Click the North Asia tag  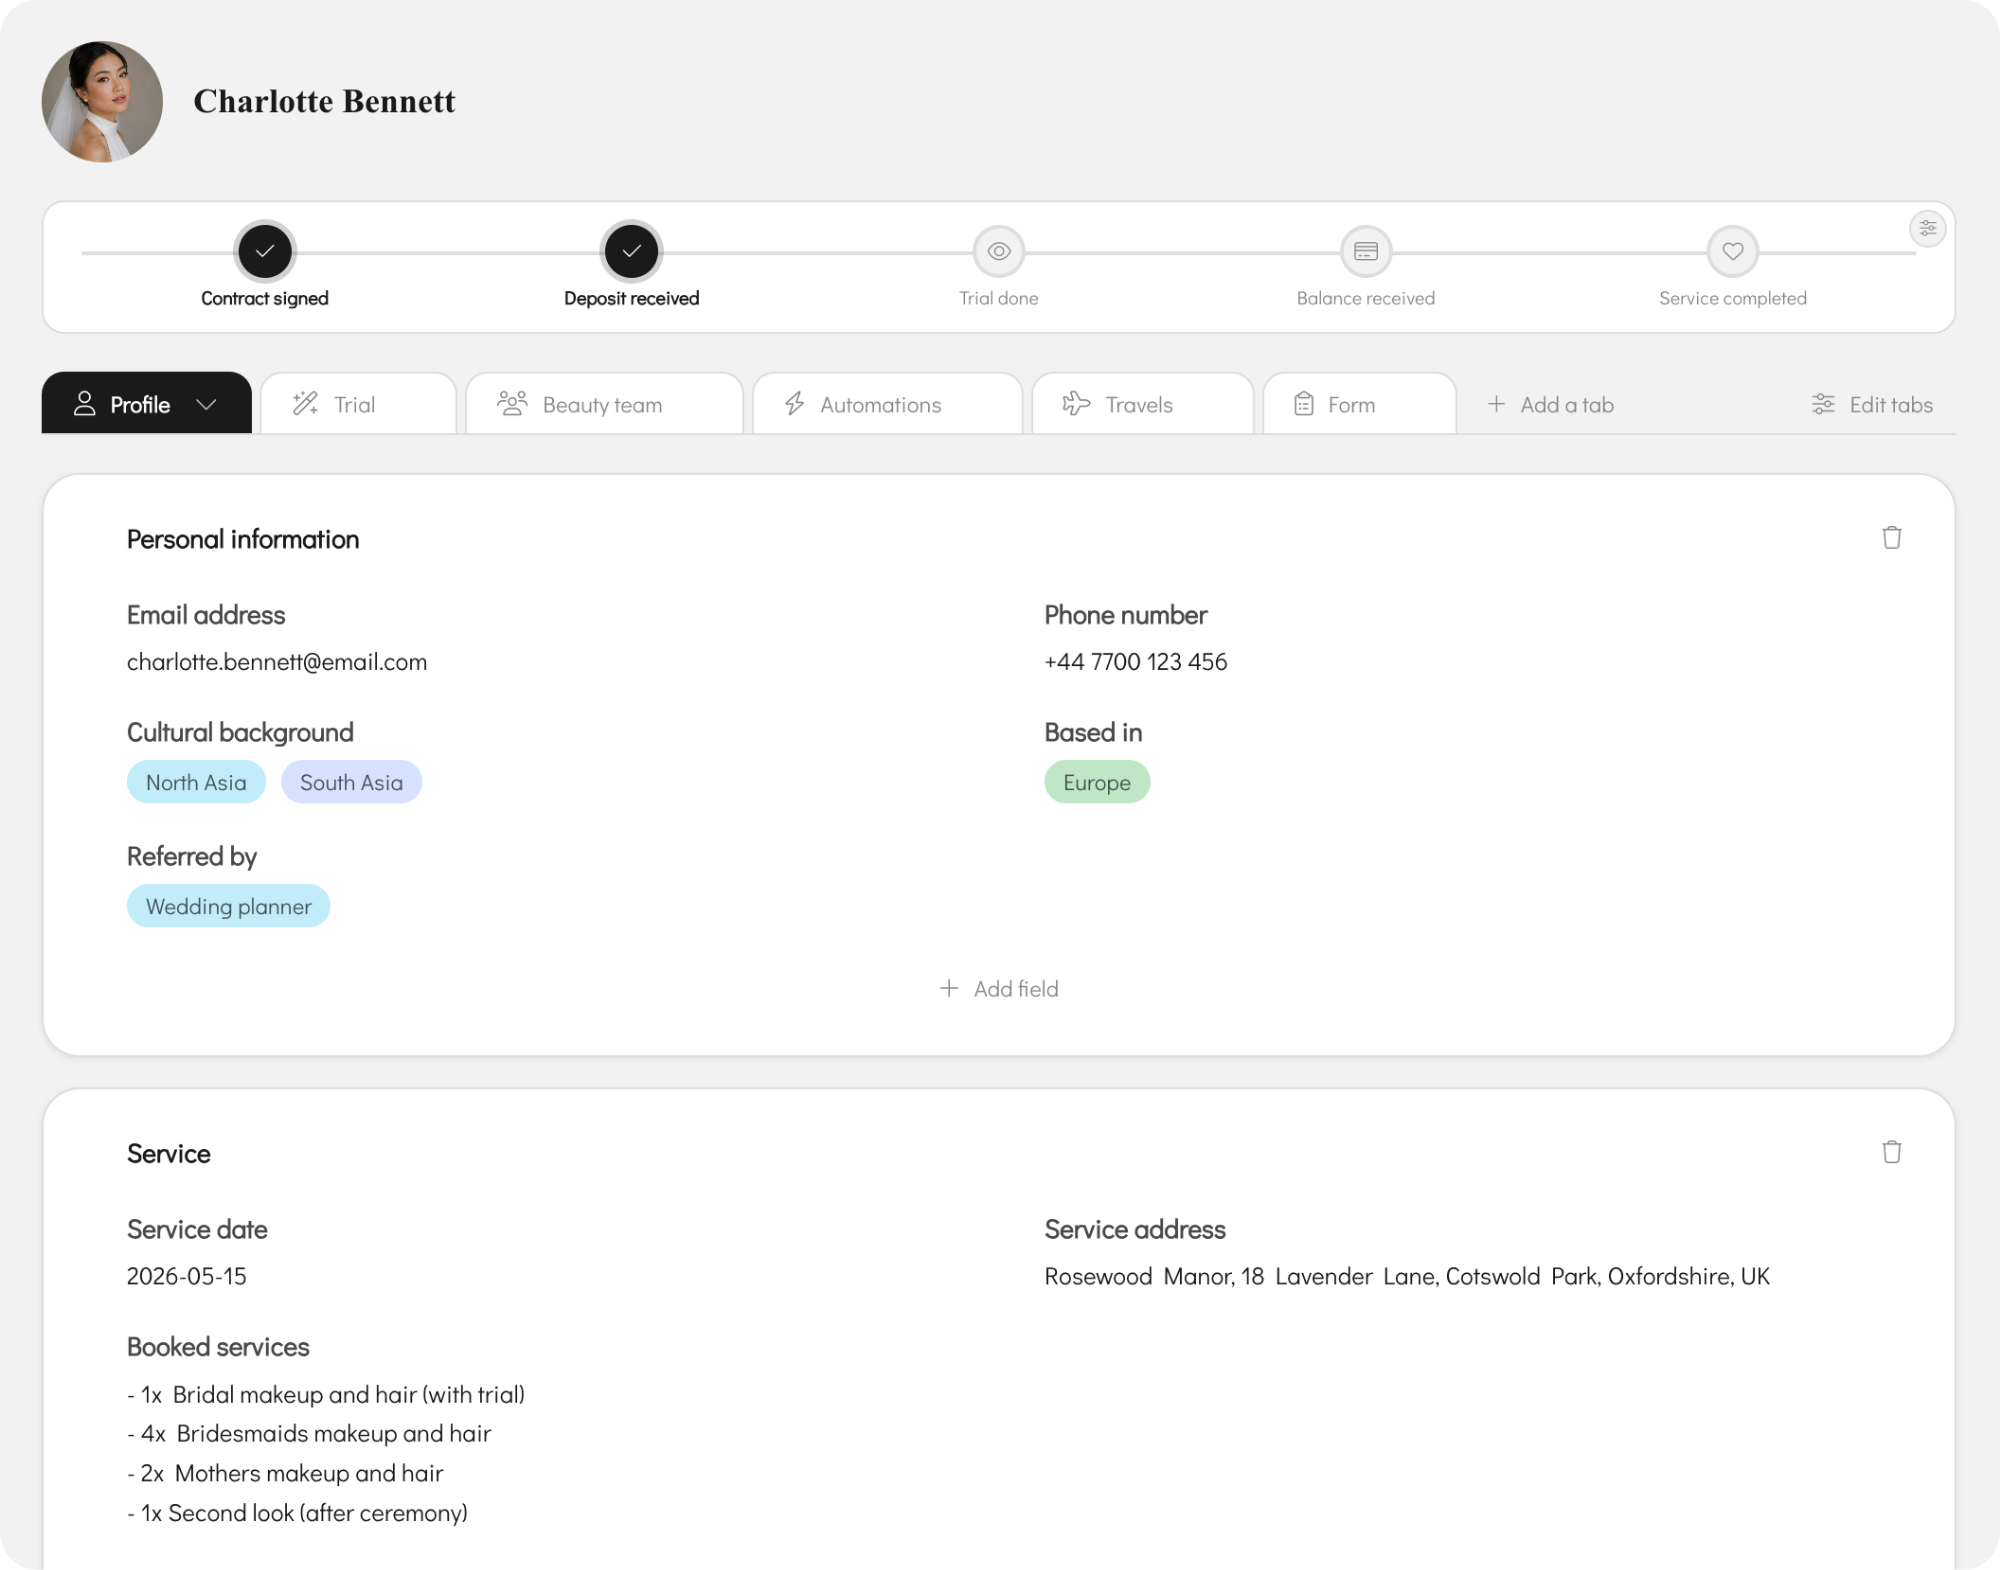coord(196,782)
